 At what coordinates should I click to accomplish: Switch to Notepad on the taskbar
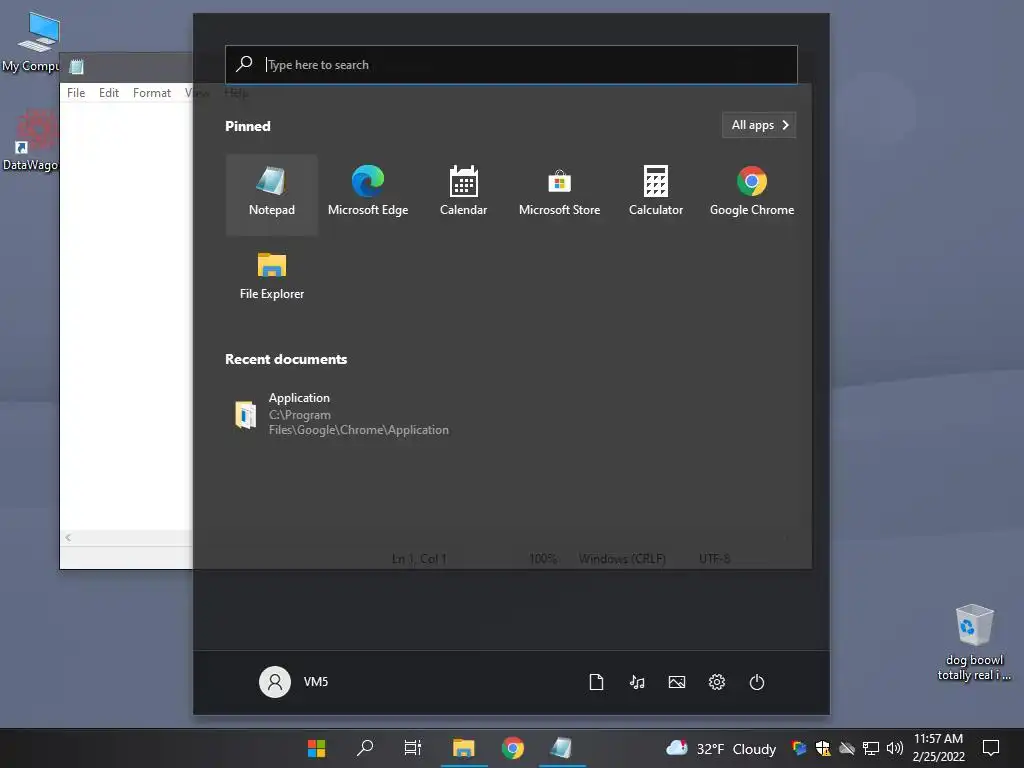(562, 748)
